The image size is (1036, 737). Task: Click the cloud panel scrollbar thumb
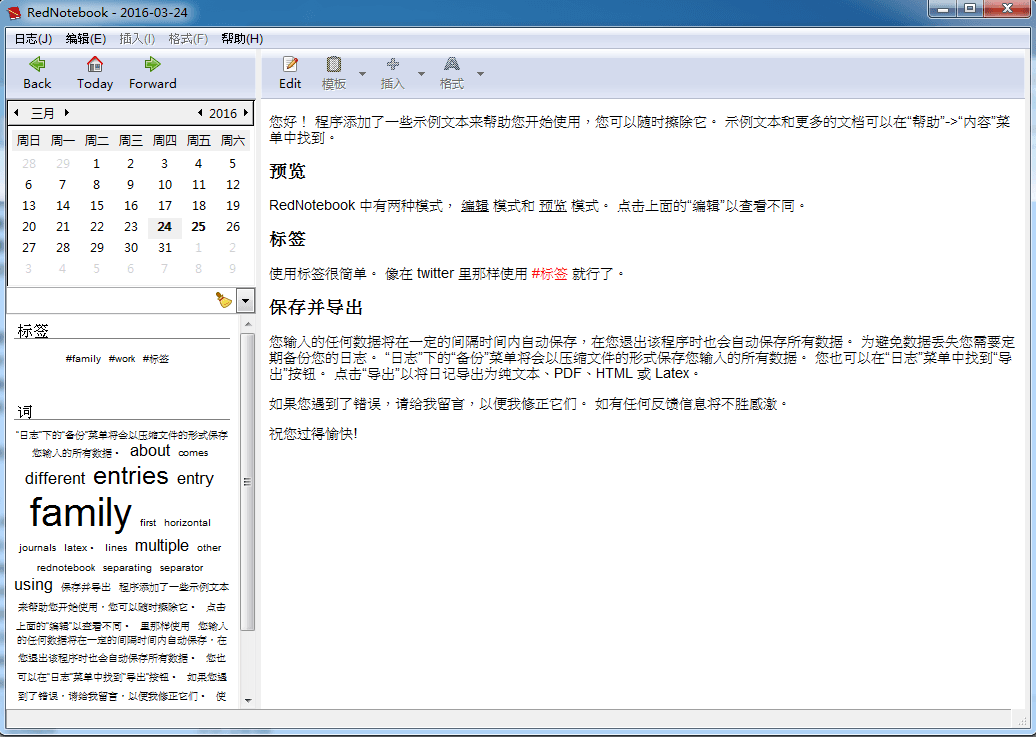(248, 481)
